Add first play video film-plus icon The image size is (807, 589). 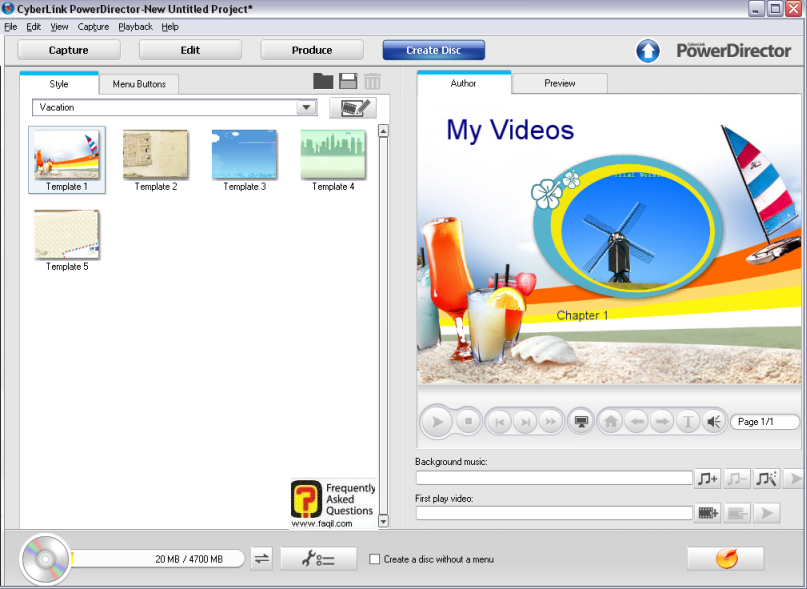click(708, 513)
